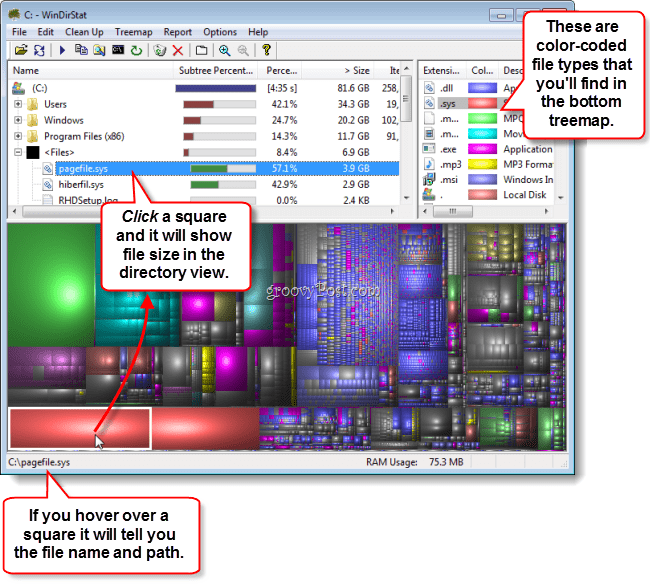650x585 pixels.
Task: Click the Users folder icon
Action: coord(33,104)
